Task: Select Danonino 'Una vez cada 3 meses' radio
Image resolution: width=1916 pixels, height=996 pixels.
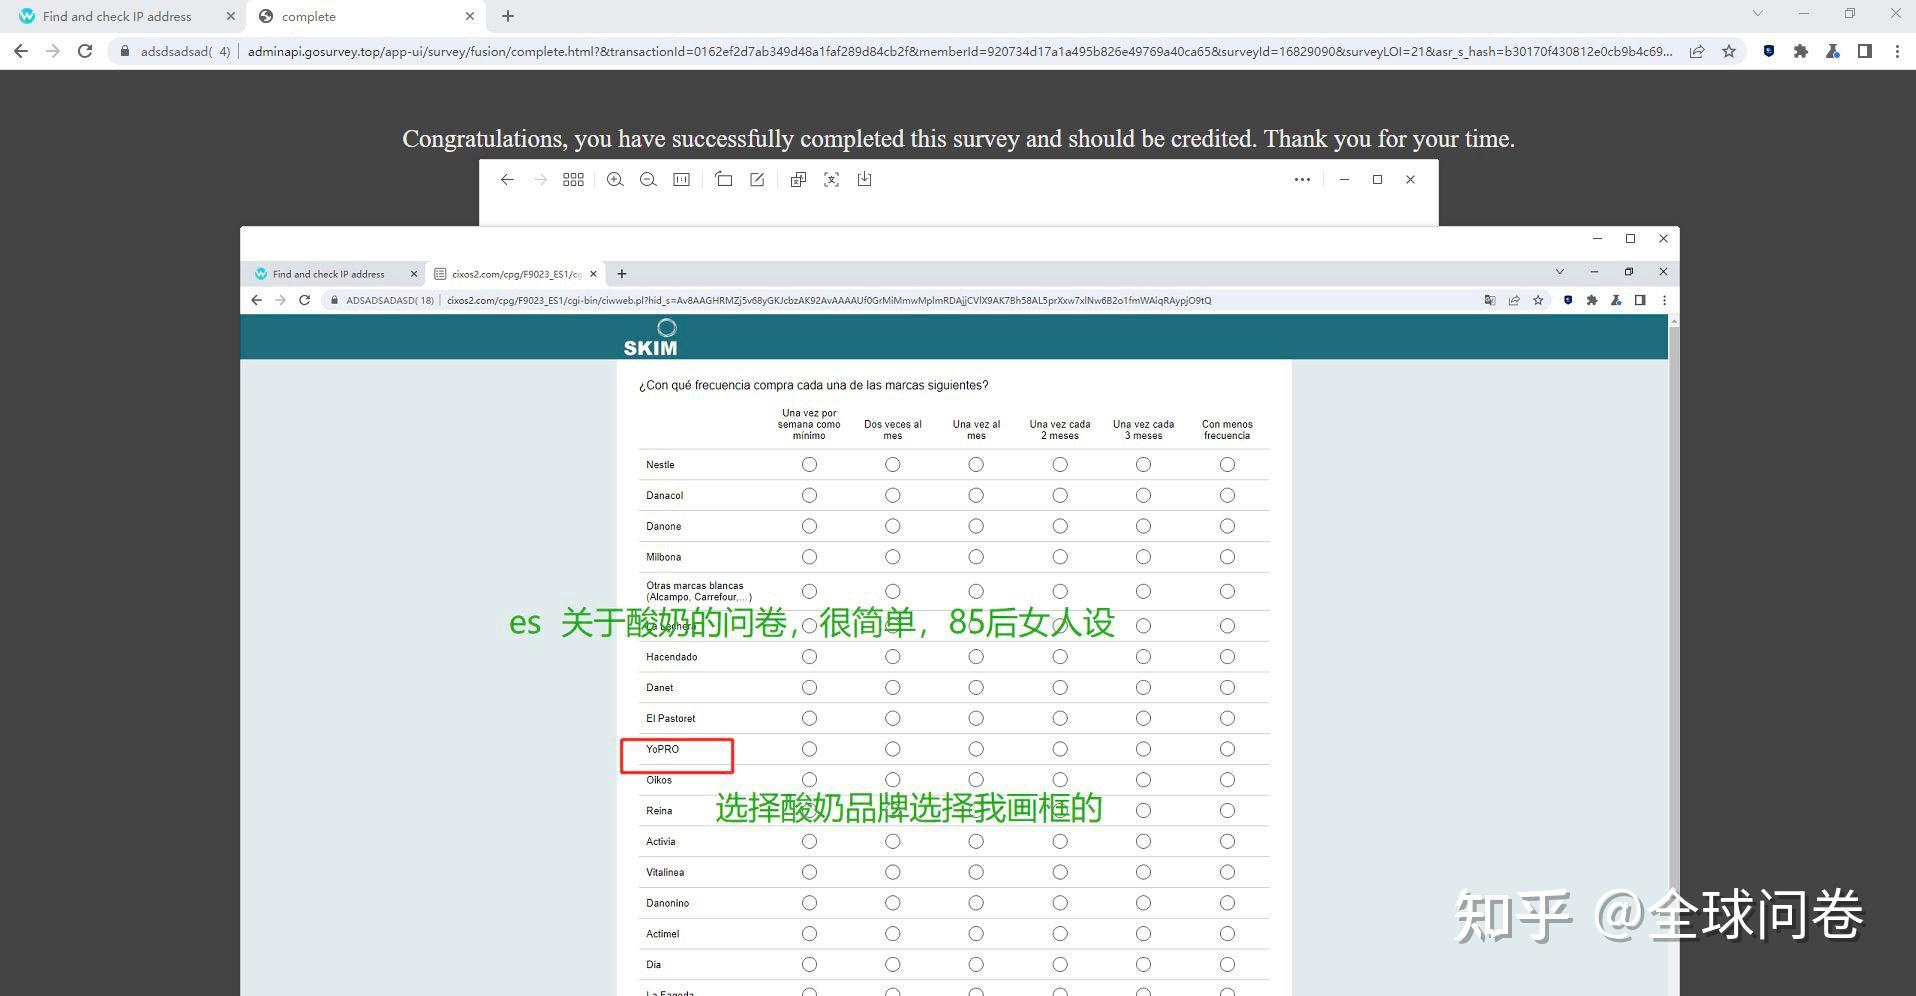Action: (x=1143, y=903)
